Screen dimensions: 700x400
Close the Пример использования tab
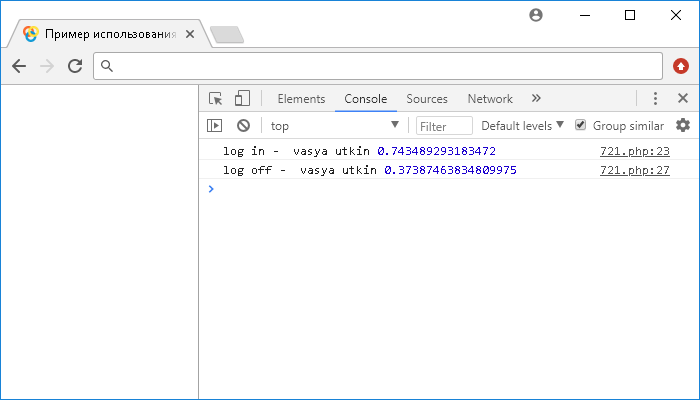pos(190,34)
